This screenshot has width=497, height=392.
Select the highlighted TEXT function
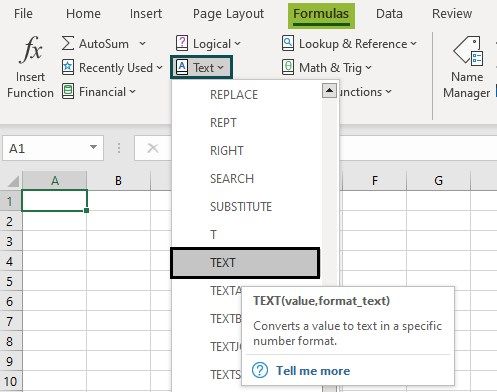245,263
